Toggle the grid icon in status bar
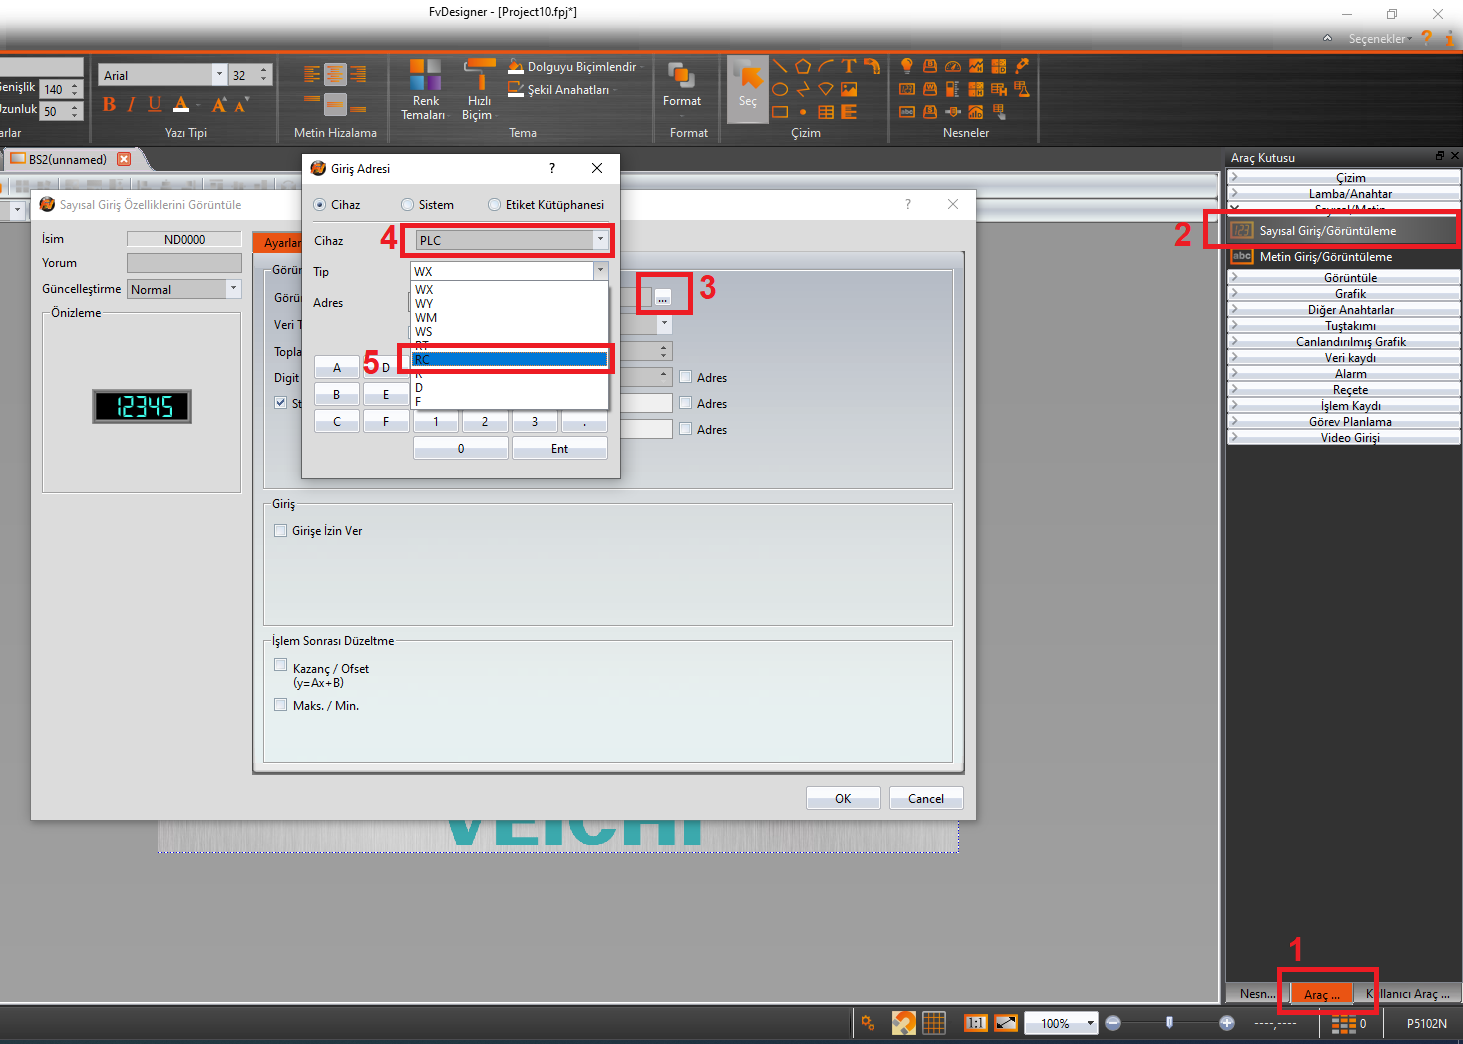Viewport: 1463px width, 1044px height. (x=934, y=1023)
